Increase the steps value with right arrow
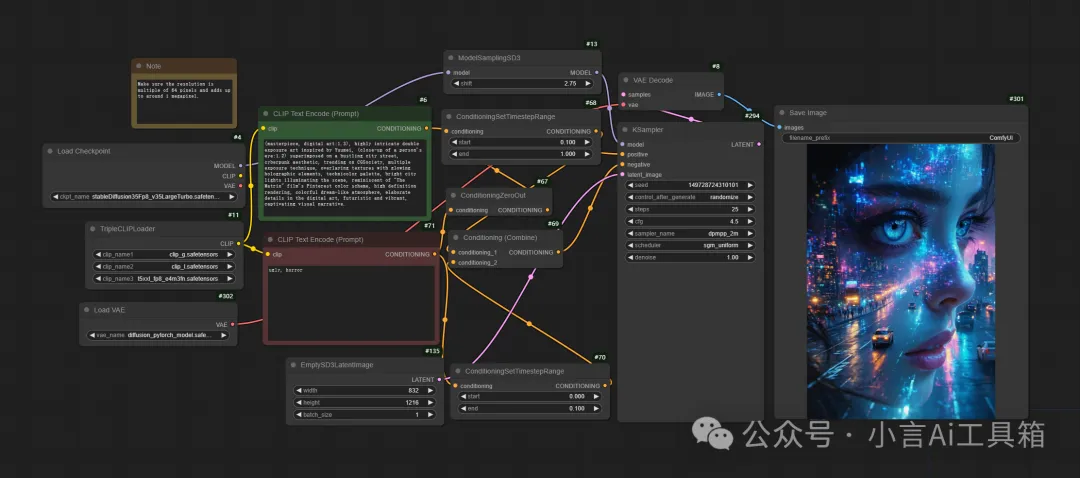 (748, 209)
